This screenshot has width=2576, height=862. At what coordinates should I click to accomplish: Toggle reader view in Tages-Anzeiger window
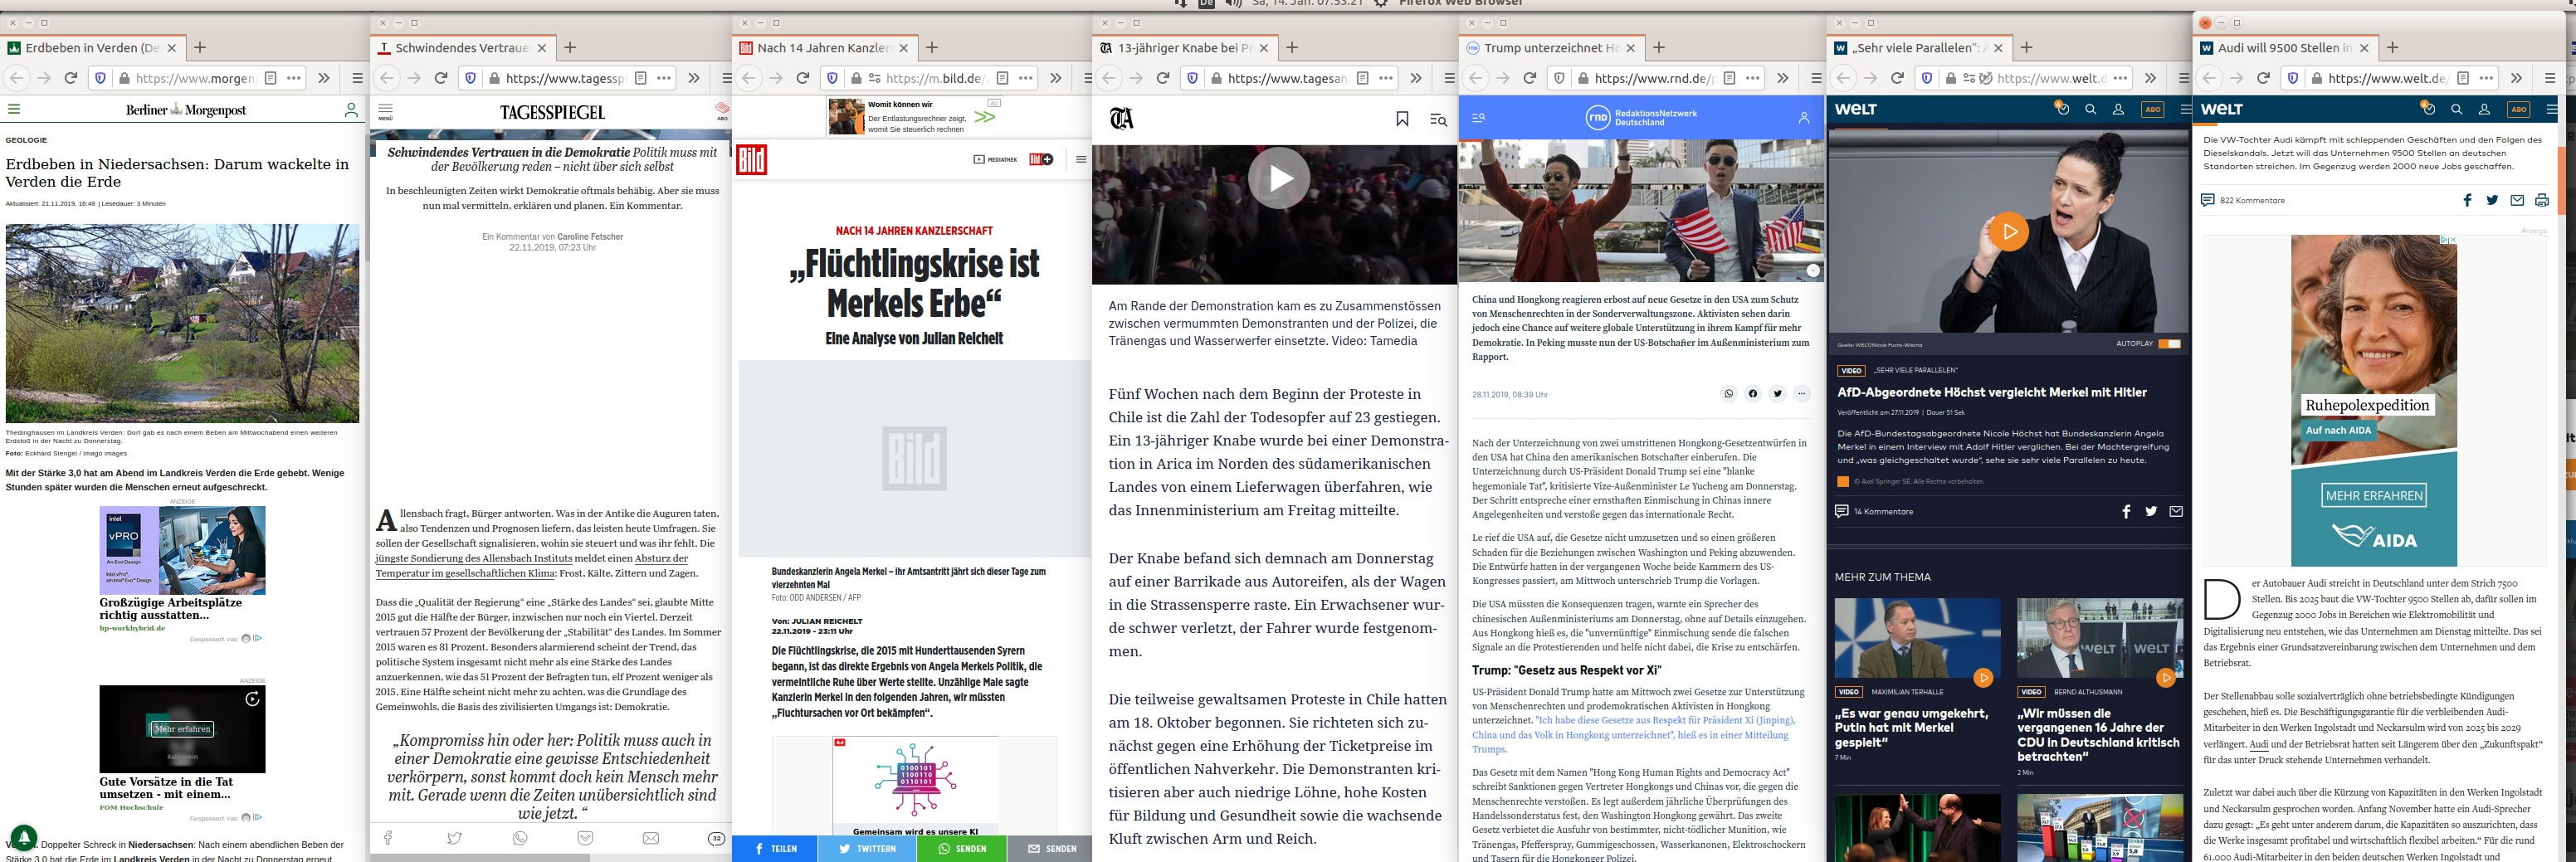(1362, 78)
